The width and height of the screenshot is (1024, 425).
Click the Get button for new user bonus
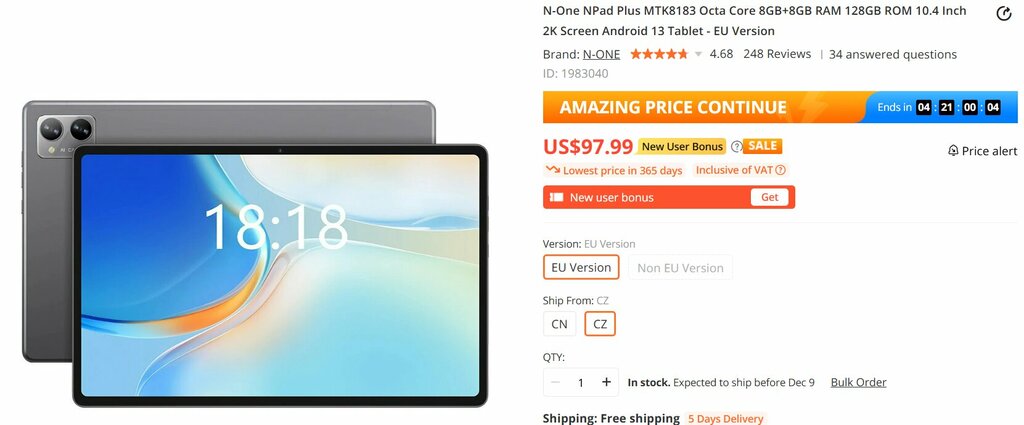click(x=770, y=197)
